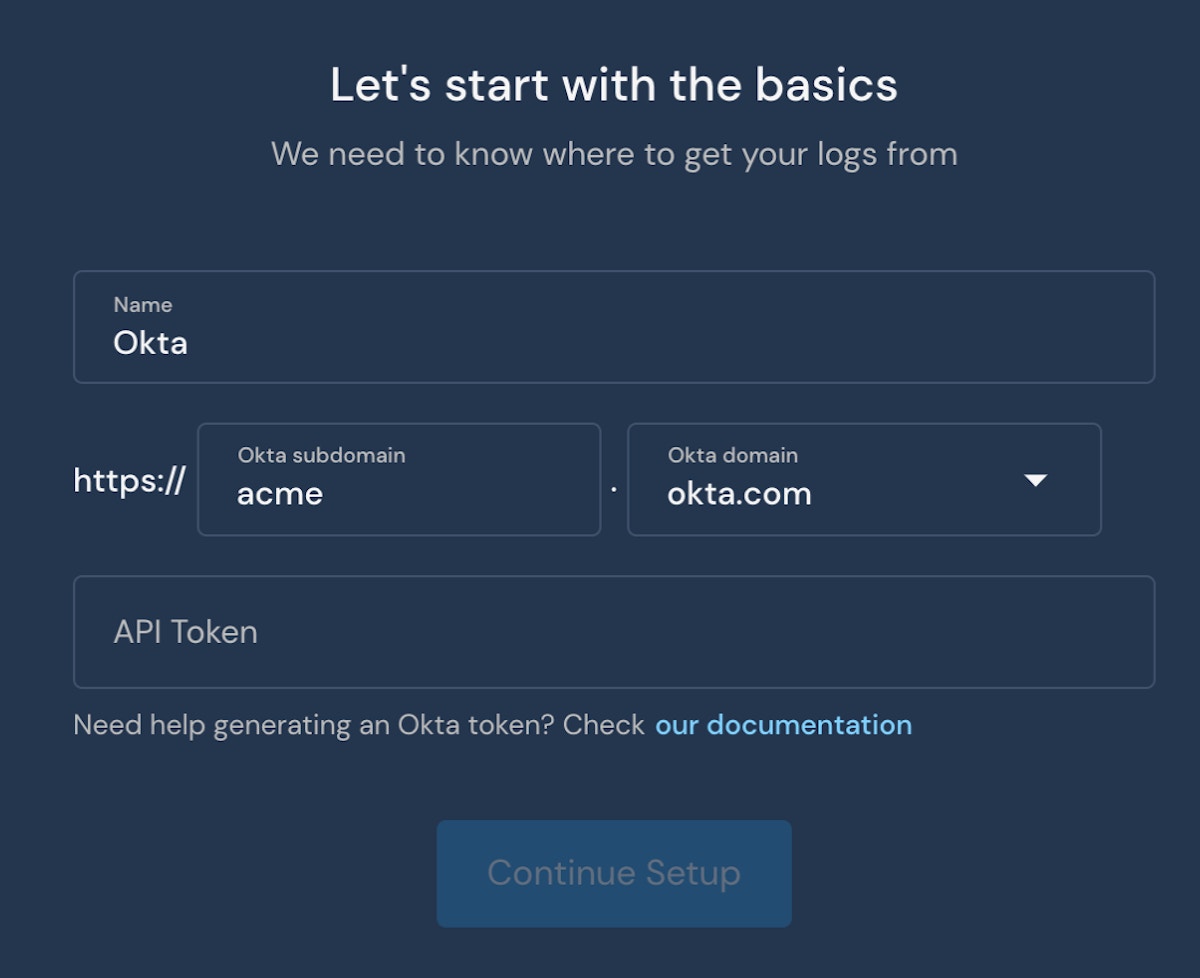Click the Name input field
This screenshot has height=978, width=1200.
[613, 327]
